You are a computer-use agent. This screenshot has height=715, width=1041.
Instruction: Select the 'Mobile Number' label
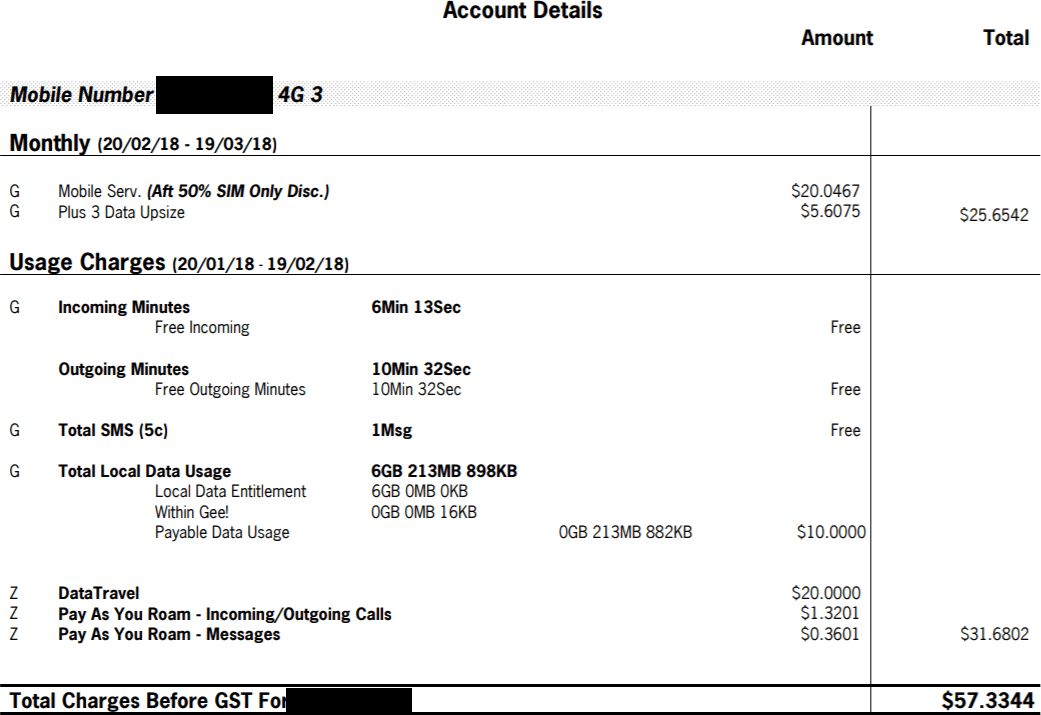click(82, 95)
